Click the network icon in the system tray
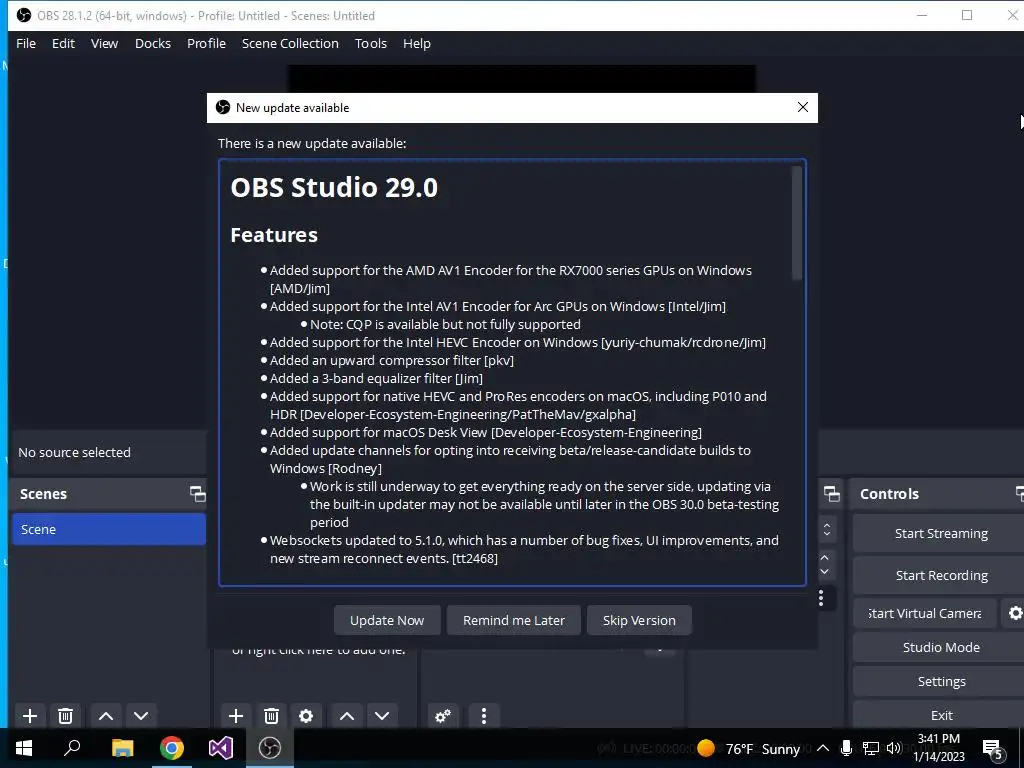This screenshot has width=1024, height=768. pos(871,748)
